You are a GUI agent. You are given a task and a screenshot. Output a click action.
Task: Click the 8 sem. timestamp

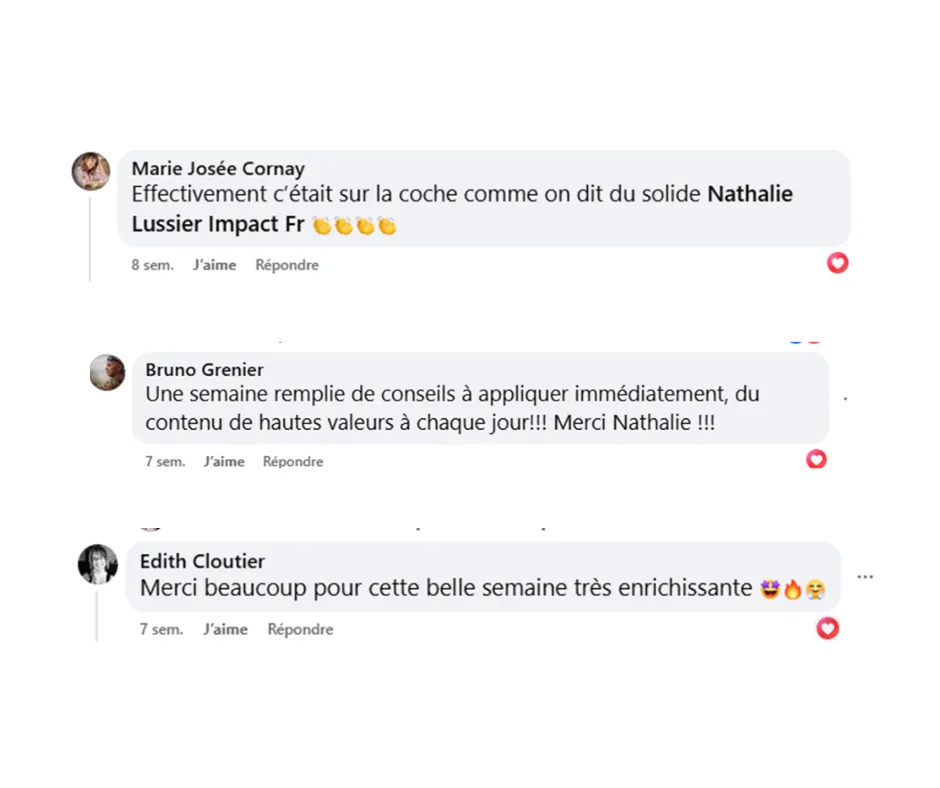152,265
